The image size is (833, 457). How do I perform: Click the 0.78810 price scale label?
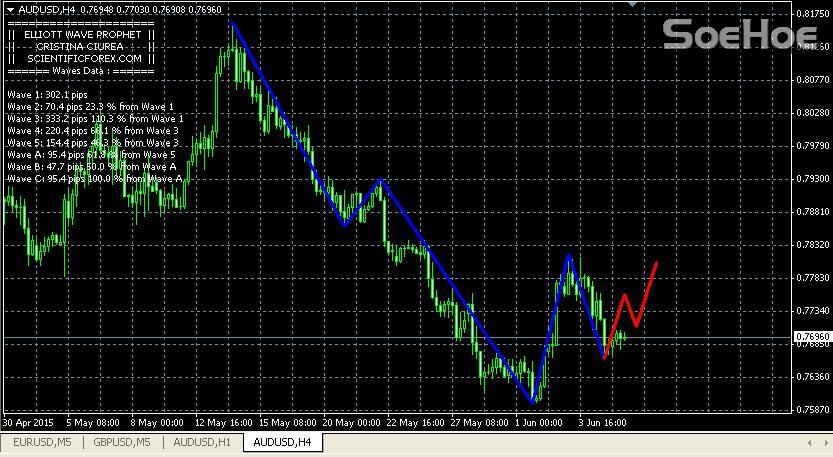[x=813, y=211]
